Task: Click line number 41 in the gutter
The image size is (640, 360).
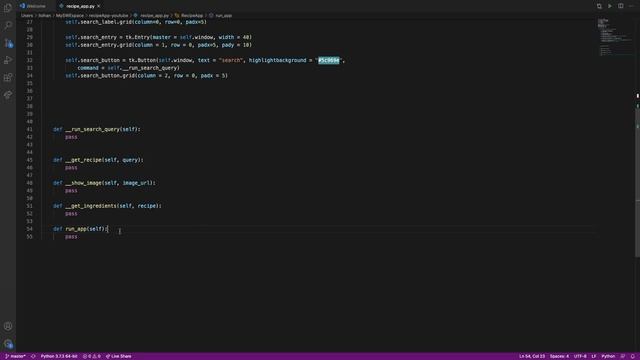Action: click(29, 129)
